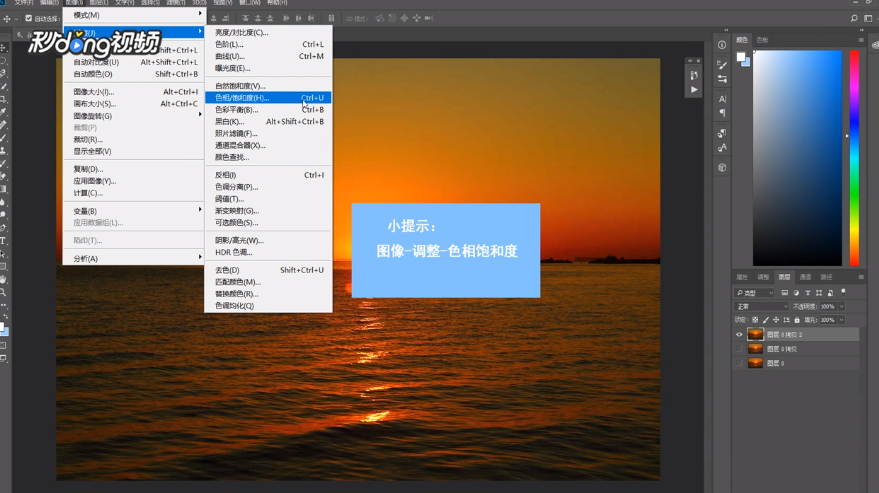Viewport: 879px width, 493px height.
Task: Choose '去色(D)' menu item
Action: pyautogui.click(x=269, y=270)
